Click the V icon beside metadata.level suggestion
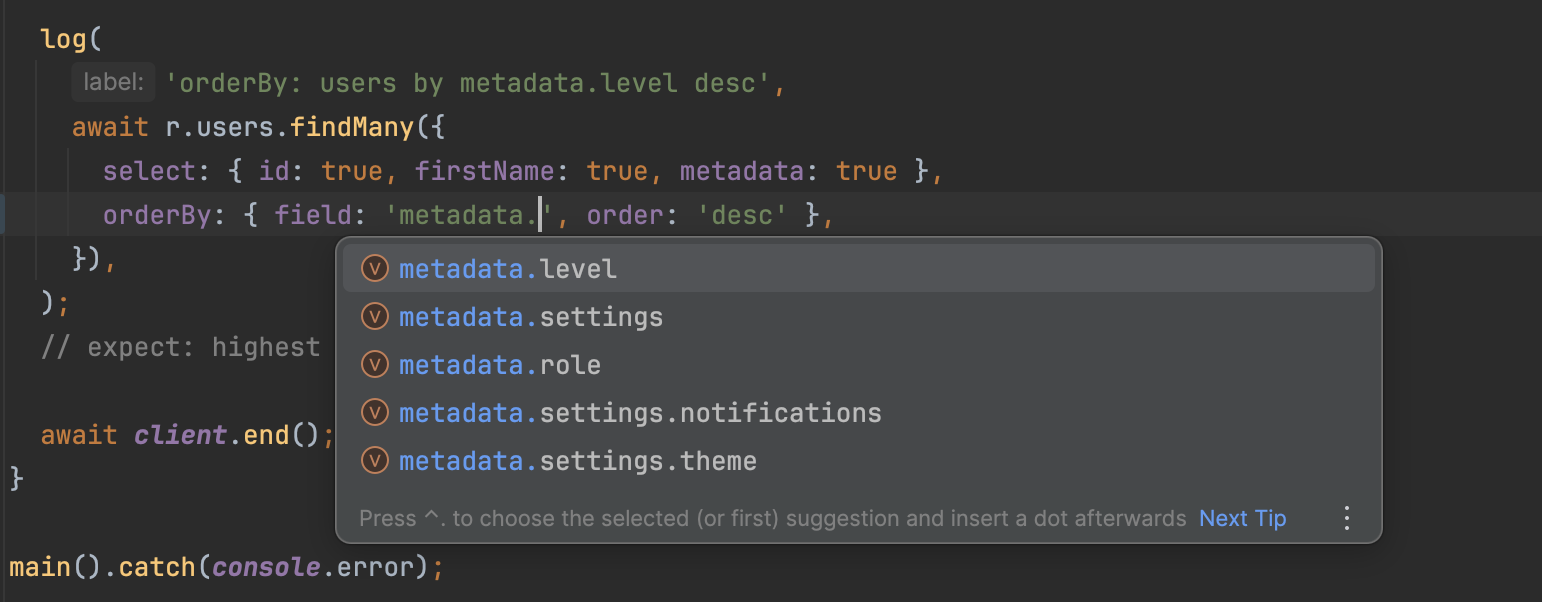Screen dimensions: 1542x602 click(374, 268)
